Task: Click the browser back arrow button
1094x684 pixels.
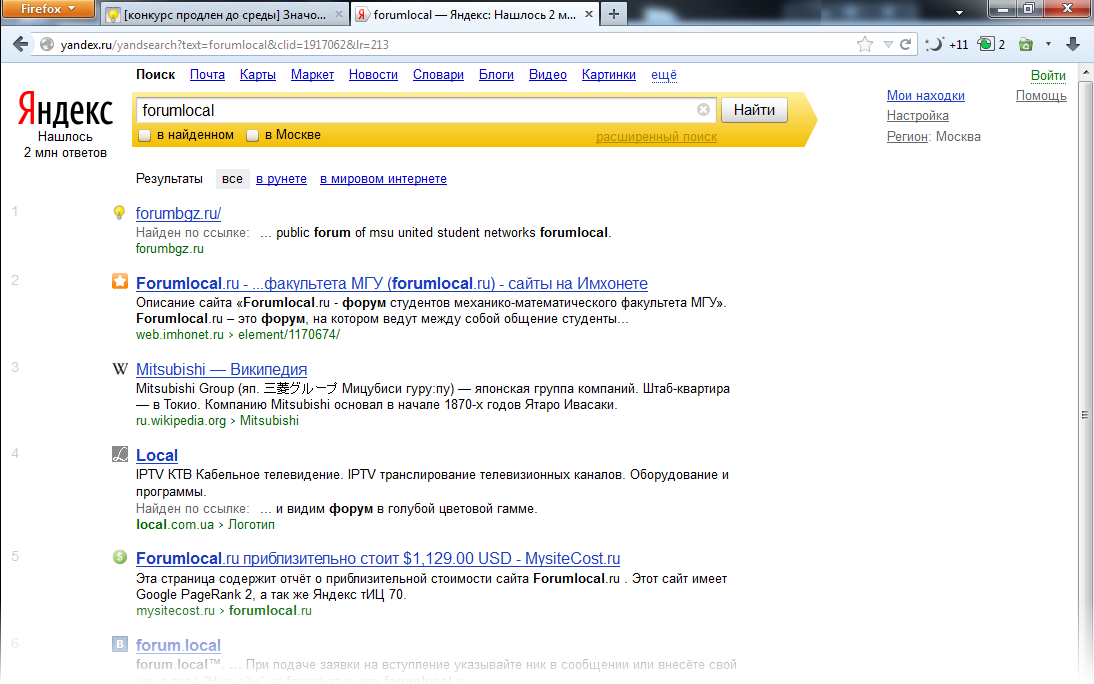Action: coord(21,44)
